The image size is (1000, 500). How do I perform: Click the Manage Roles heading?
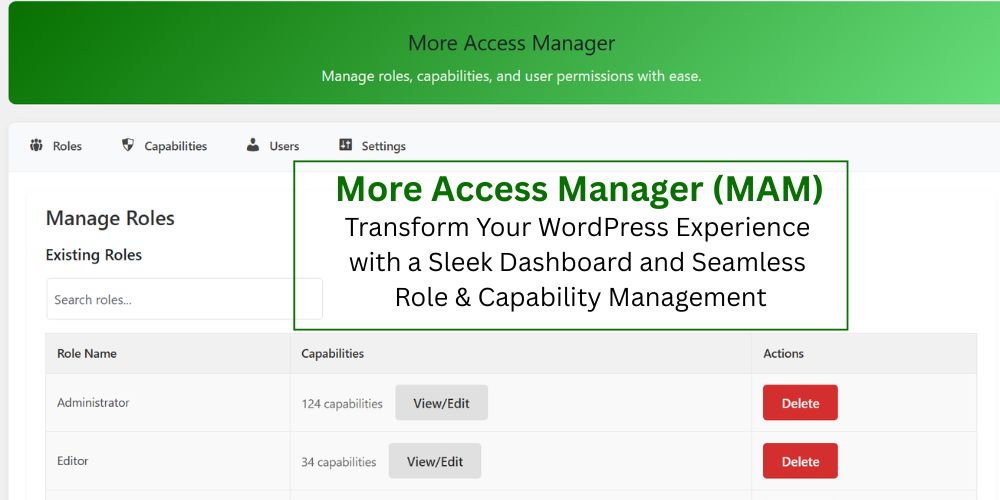[x=110, y=218]
